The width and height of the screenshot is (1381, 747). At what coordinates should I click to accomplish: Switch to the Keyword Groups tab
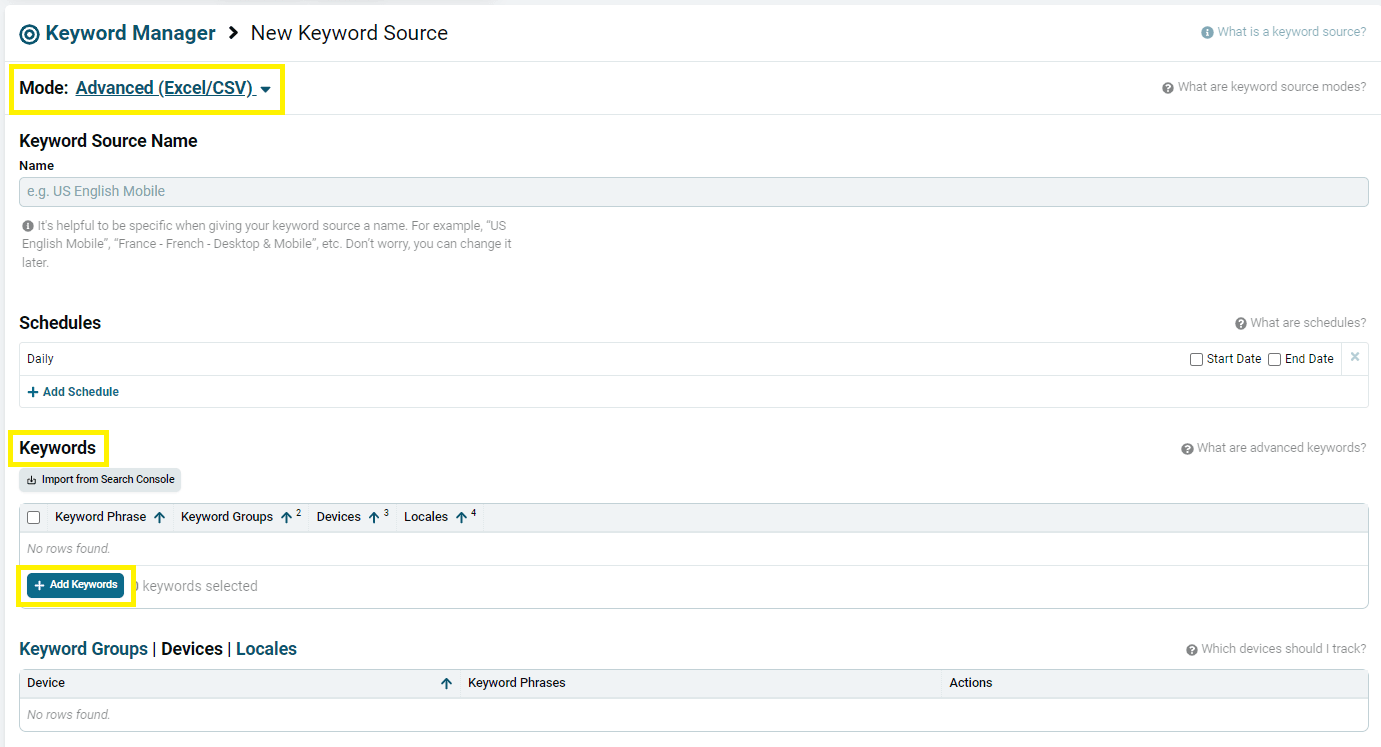83,649
